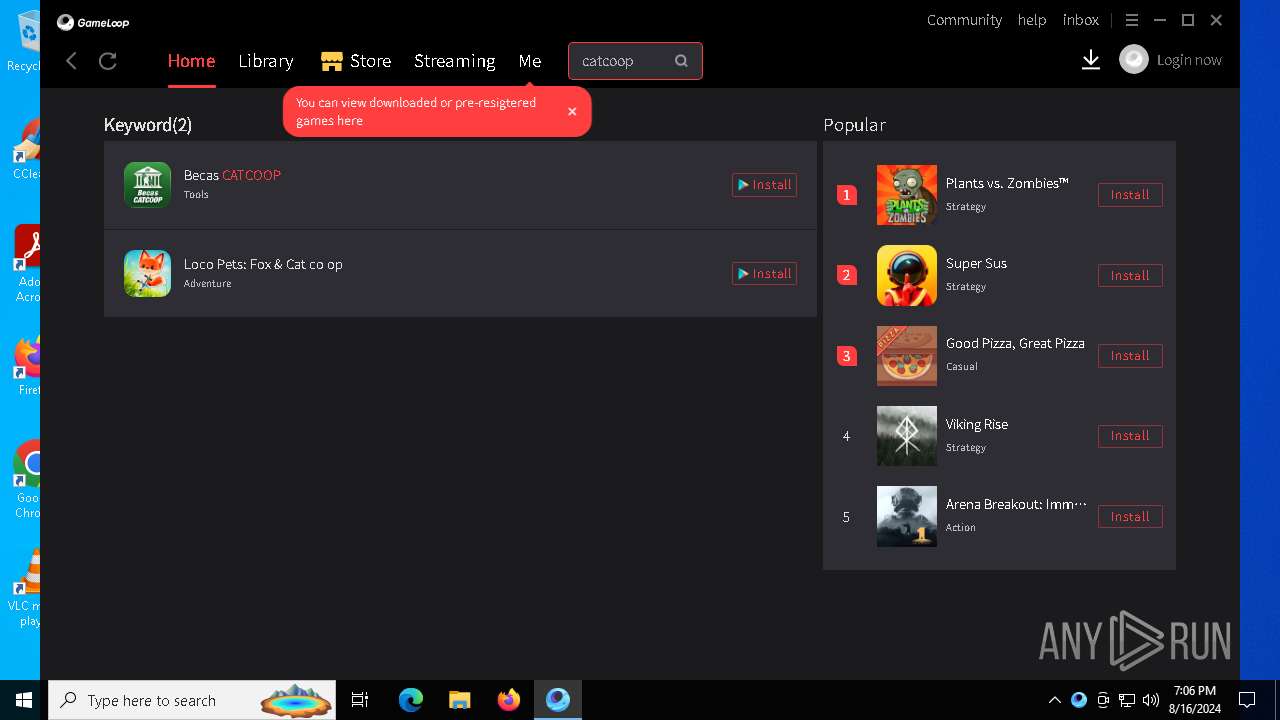Click the taskbar search box
The image size is (1280, 720).
194,700
